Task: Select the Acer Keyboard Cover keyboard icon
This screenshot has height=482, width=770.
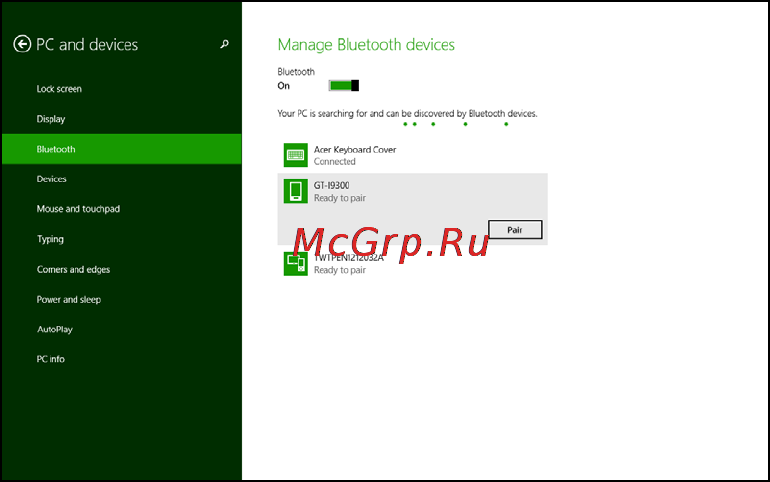Action: click(x=296, y=155)
